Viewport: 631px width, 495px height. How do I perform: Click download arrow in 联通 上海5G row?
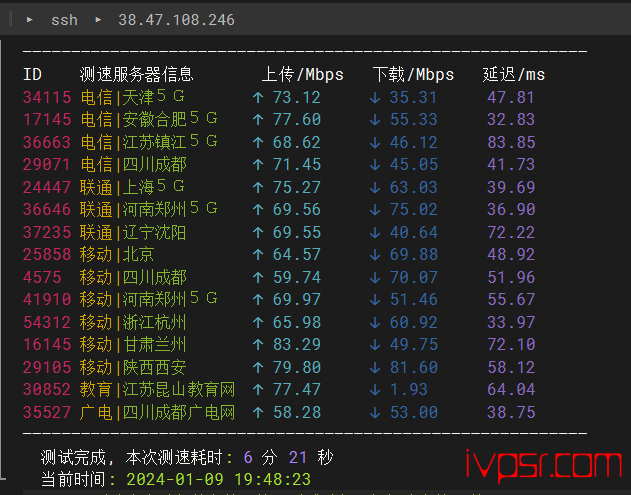[x=374, y=187]
